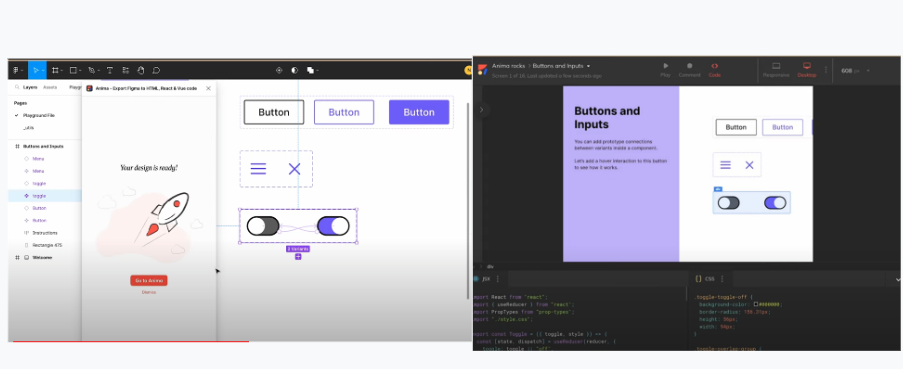Click the Figma canvas vertical scrollbar

tap(468, 201)
